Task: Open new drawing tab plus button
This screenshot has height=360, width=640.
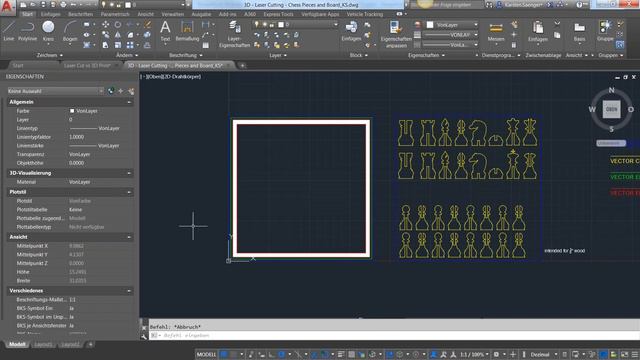Action: point(242,65)
